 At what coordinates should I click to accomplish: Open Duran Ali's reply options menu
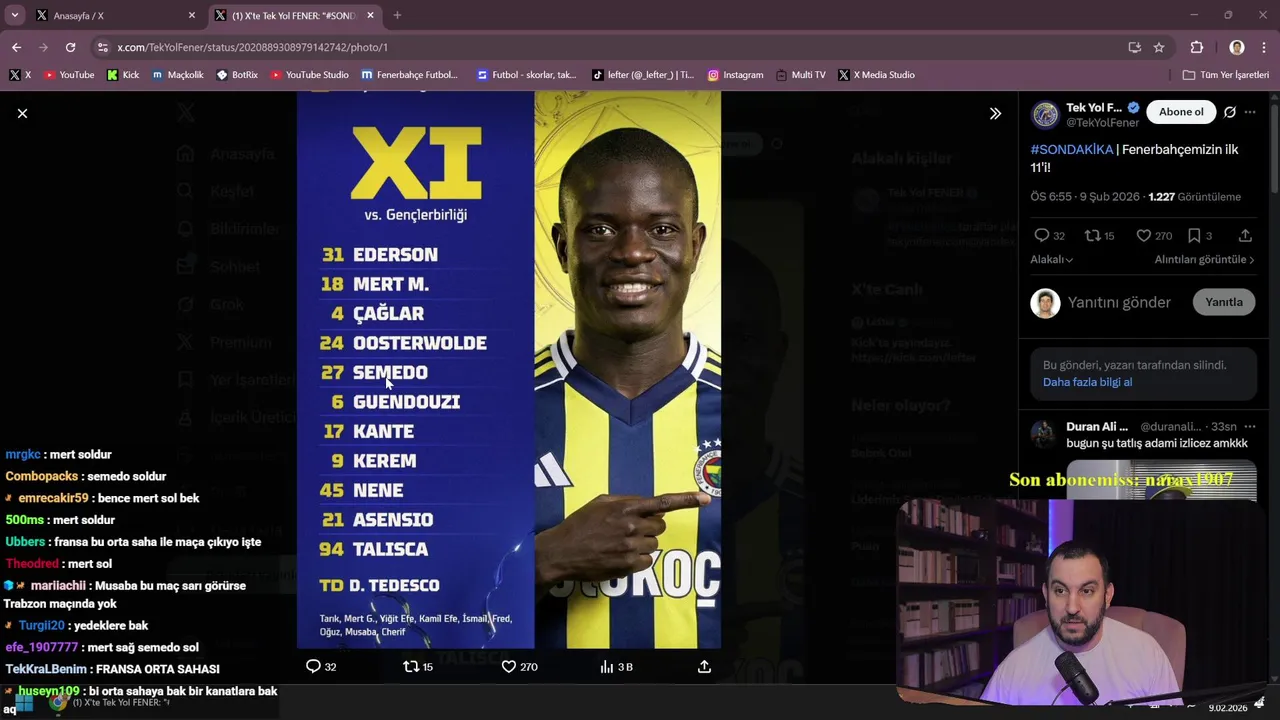pos(1250,427)
